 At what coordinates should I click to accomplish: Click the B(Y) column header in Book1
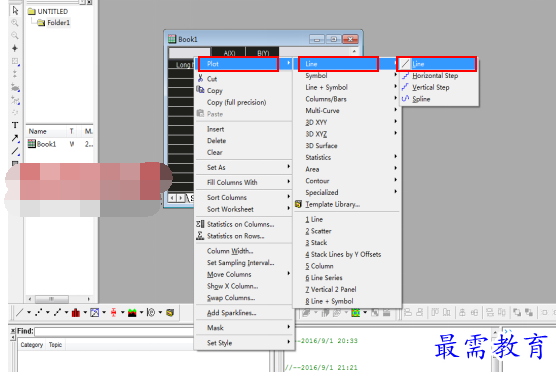tap(263, 53)
